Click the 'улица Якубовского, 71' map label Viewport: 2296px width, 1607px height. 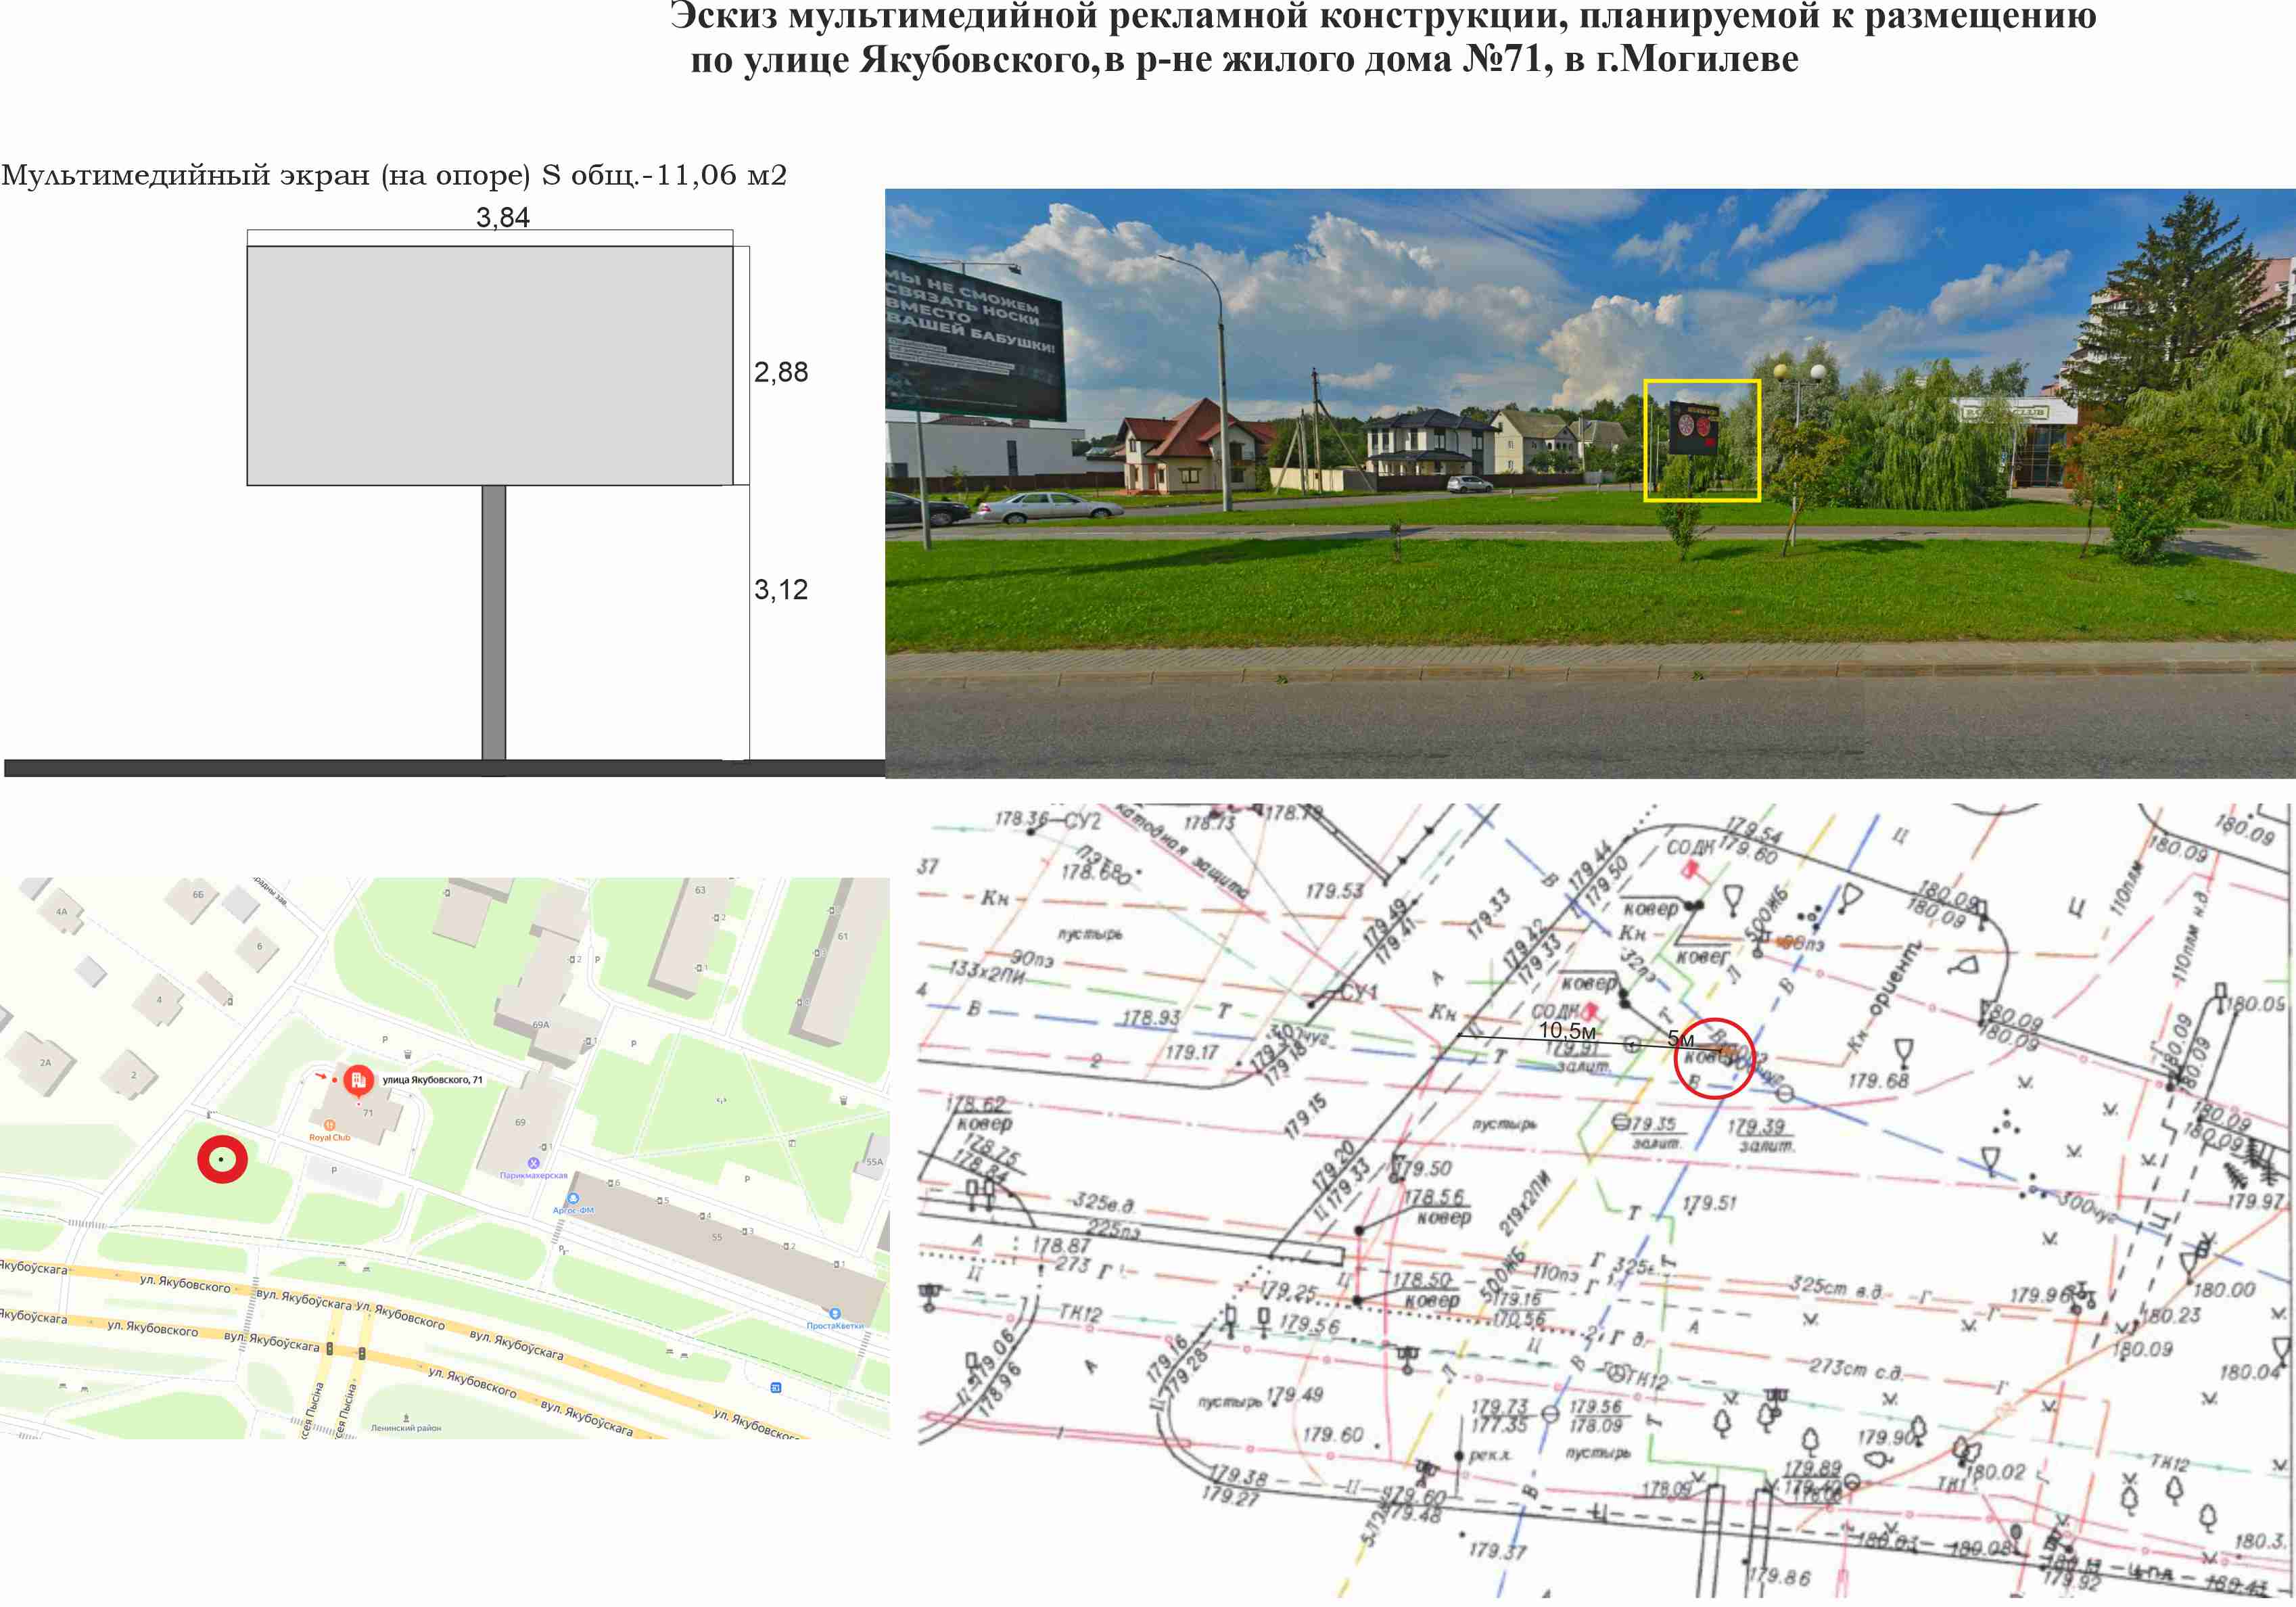pyautogui.click(x=432, y=1080)
